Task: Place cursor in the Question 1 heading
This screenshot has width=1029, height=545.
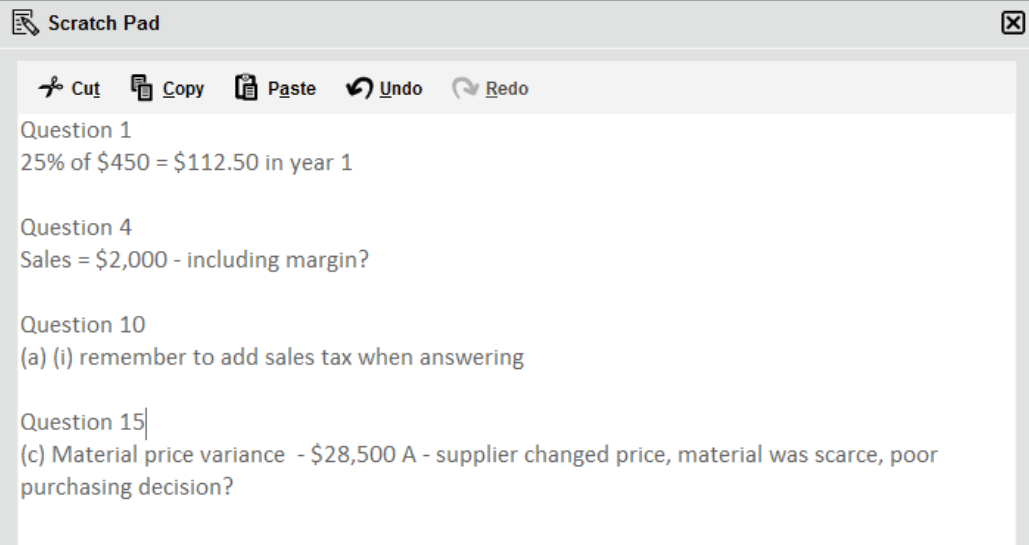Action: pyautogui.click(x=75, y=130)
